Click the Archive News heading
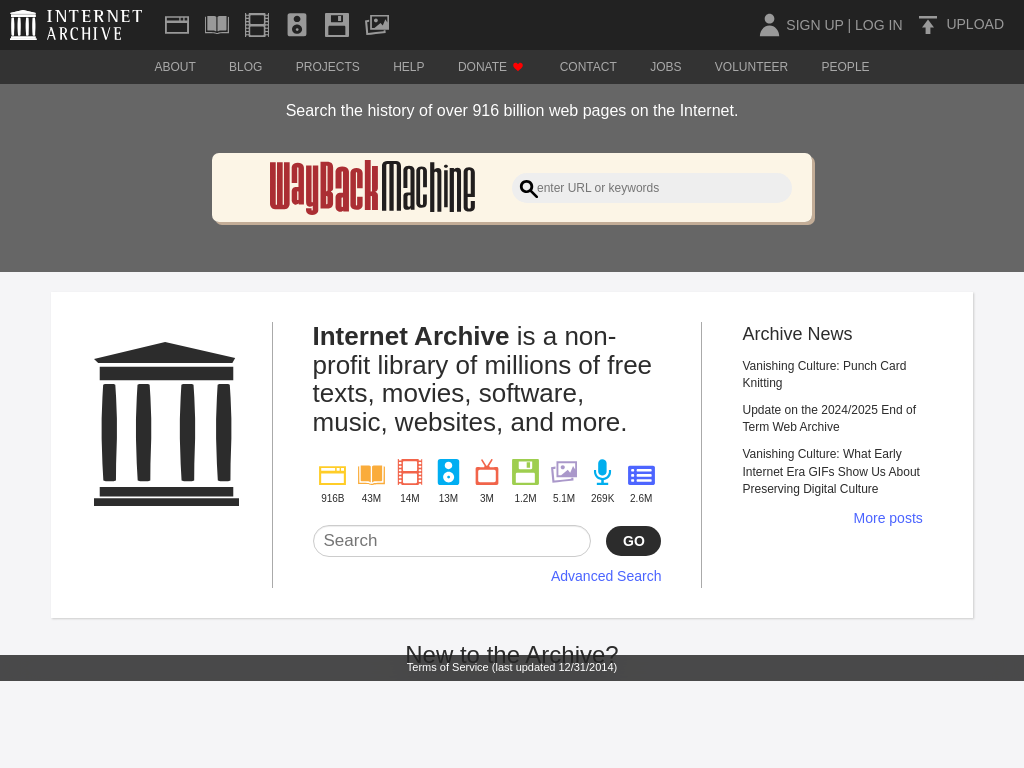1024x768 pixels. [797, 334]
